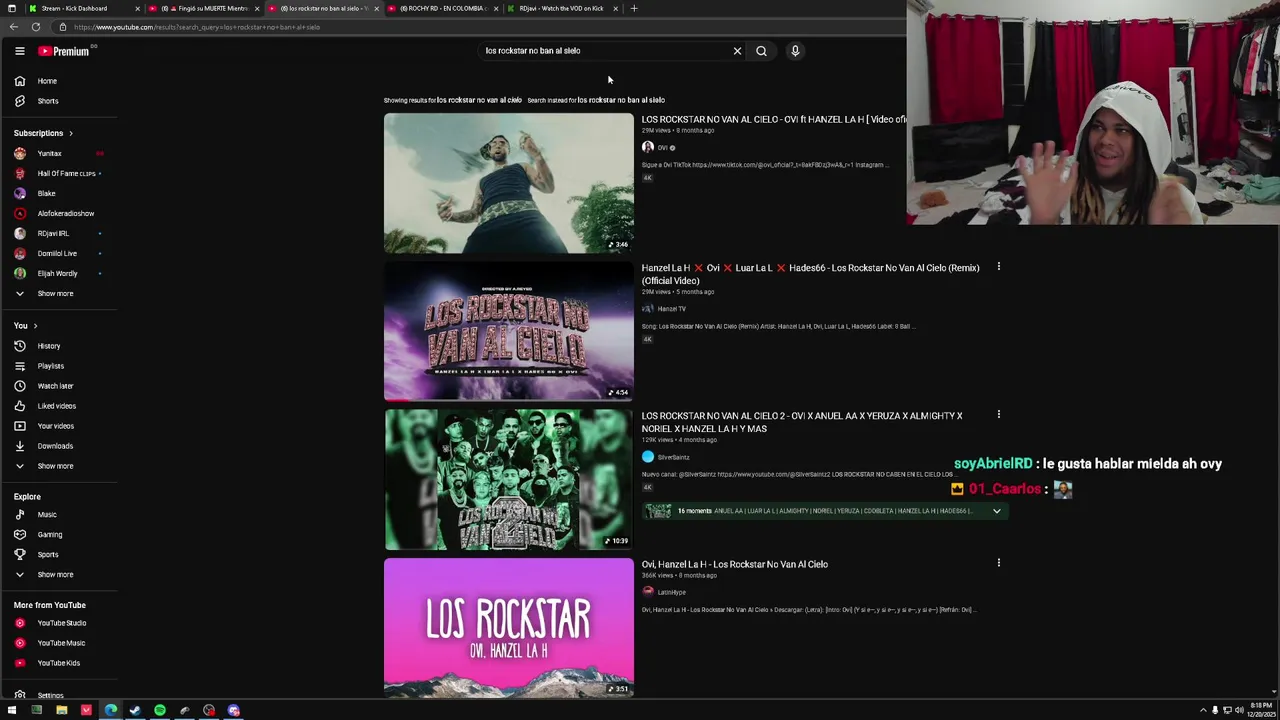1280x720 pixels.
Task: Open Steam from the taskbar
Action: click(x=135, y=711)
